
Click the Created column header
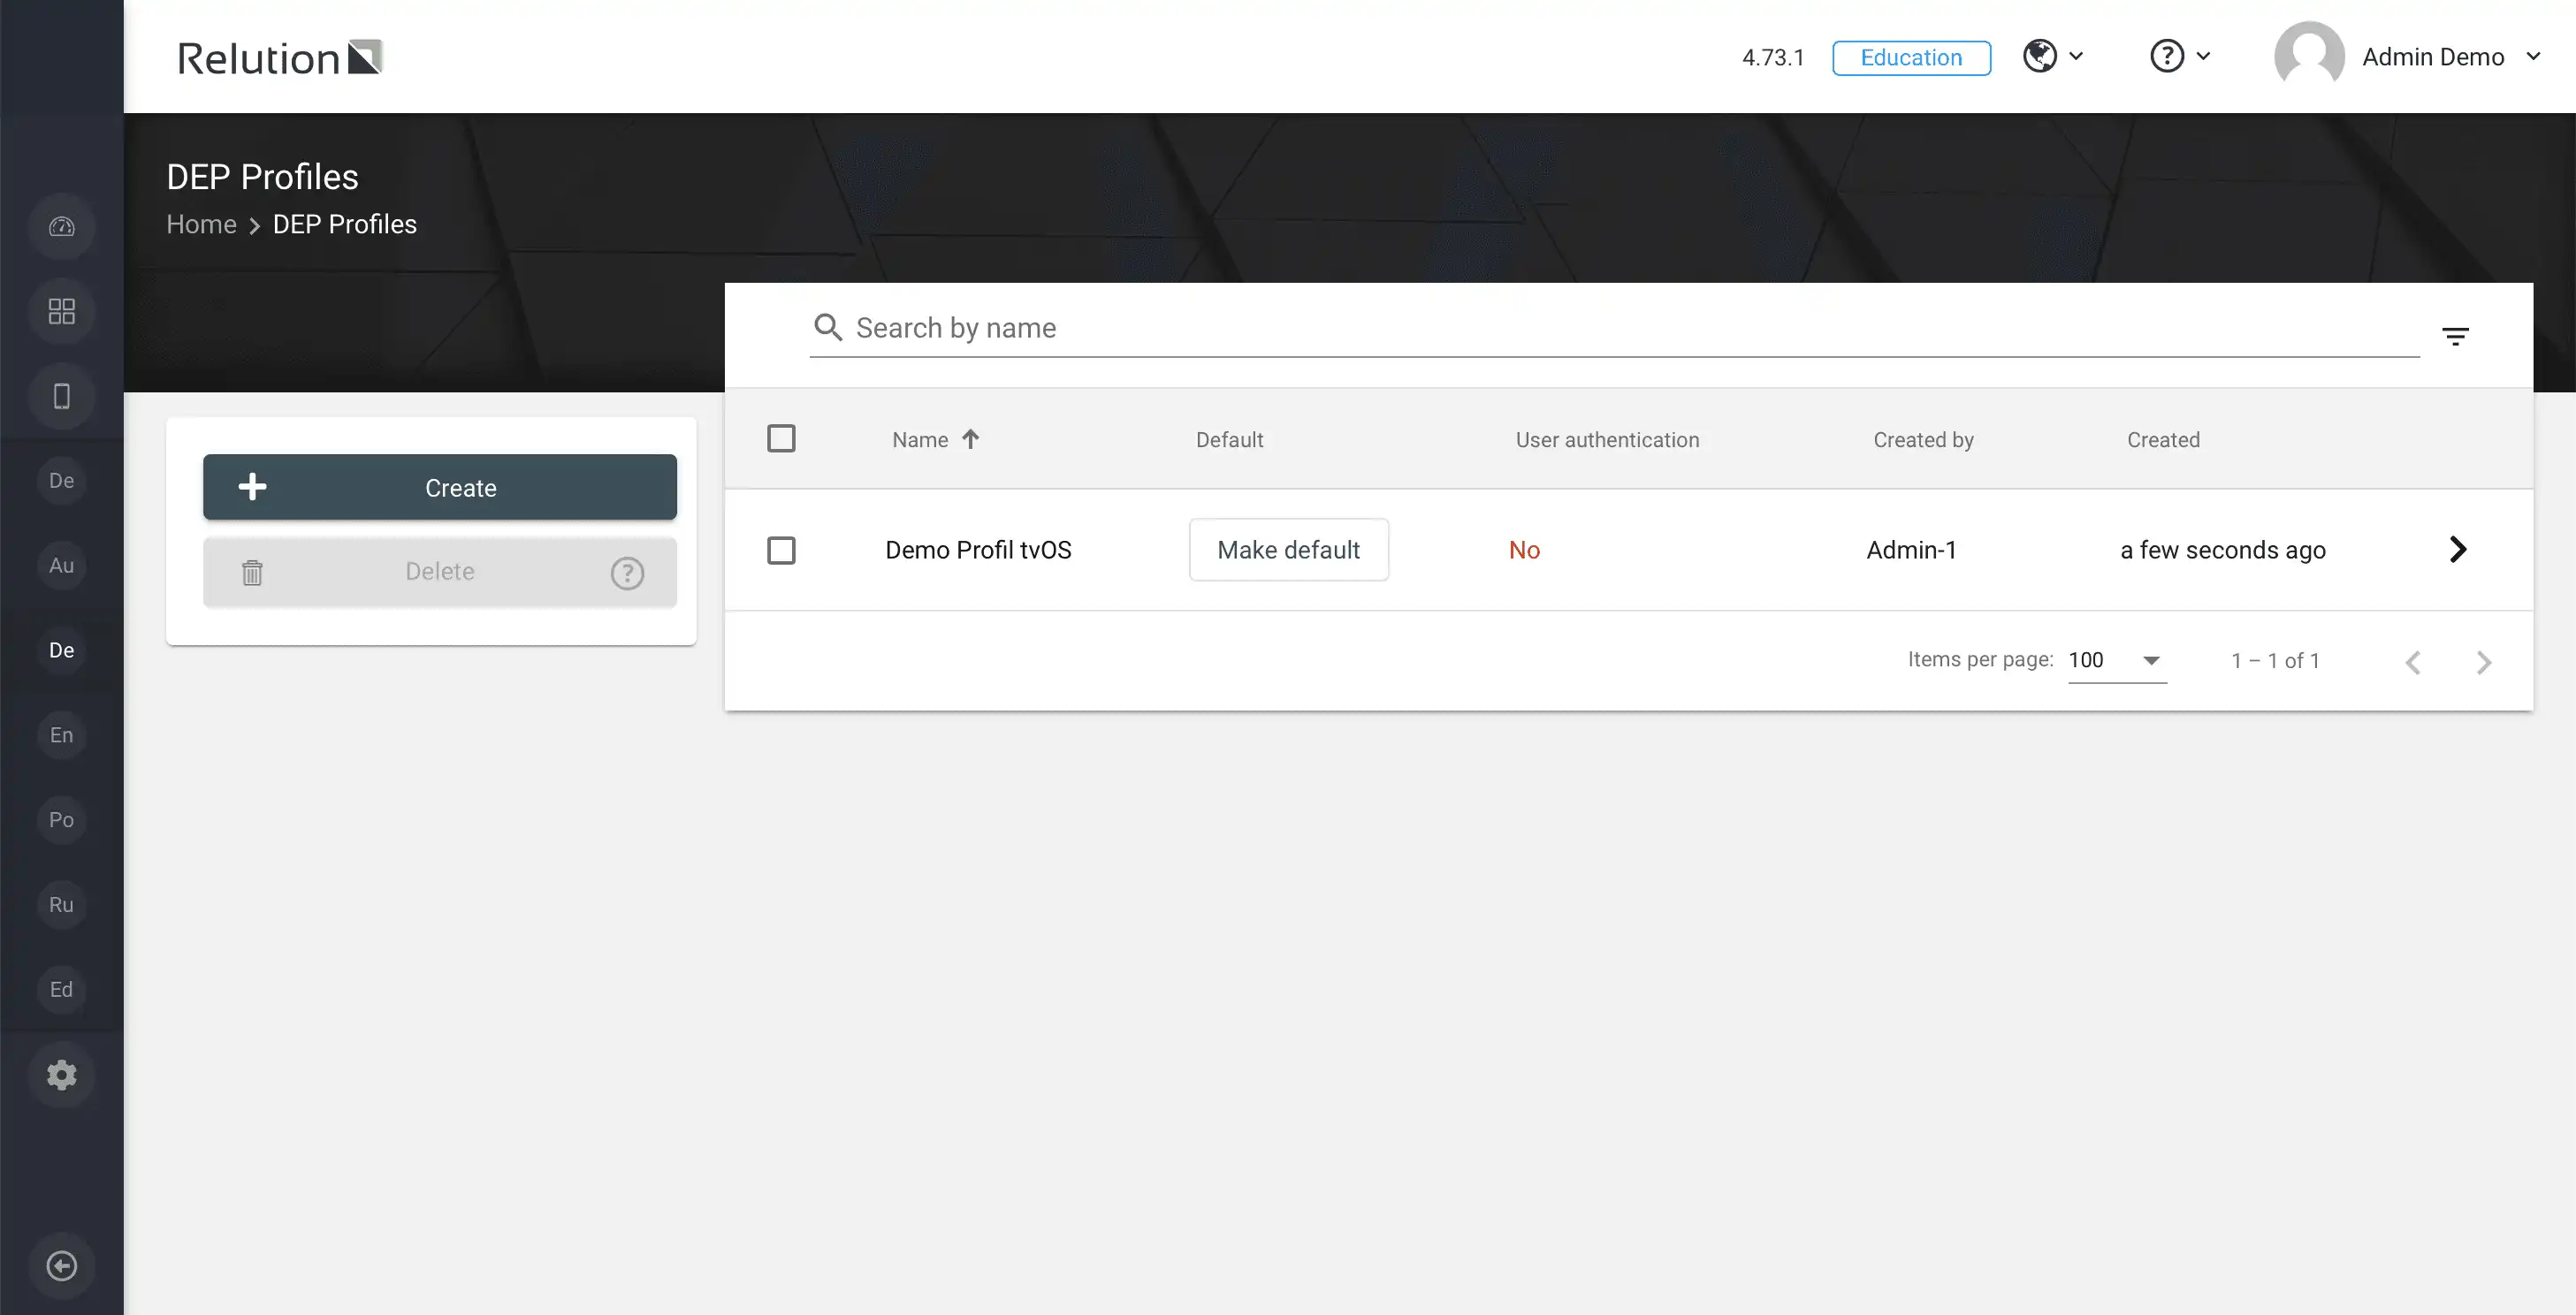click(2163, 440)
